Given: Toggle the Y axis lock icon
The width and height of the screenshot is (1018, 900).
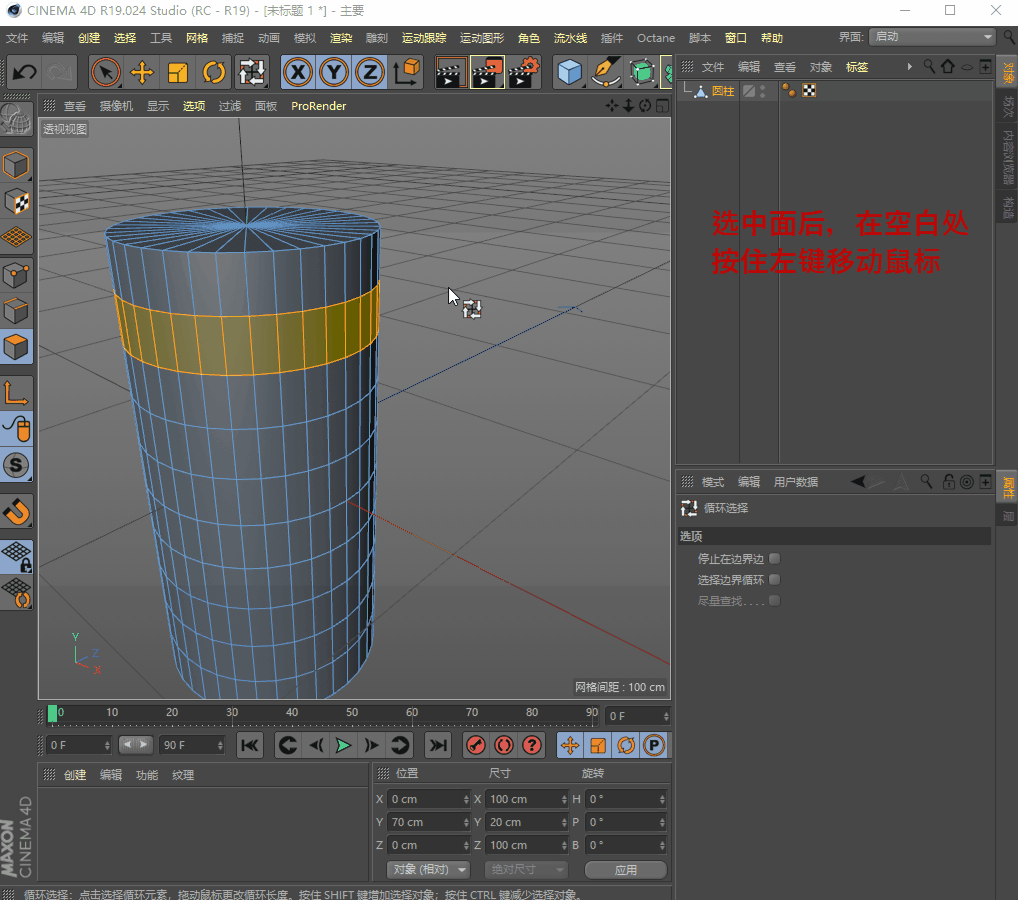Looking at the screenshot, I should coord(334,72).
